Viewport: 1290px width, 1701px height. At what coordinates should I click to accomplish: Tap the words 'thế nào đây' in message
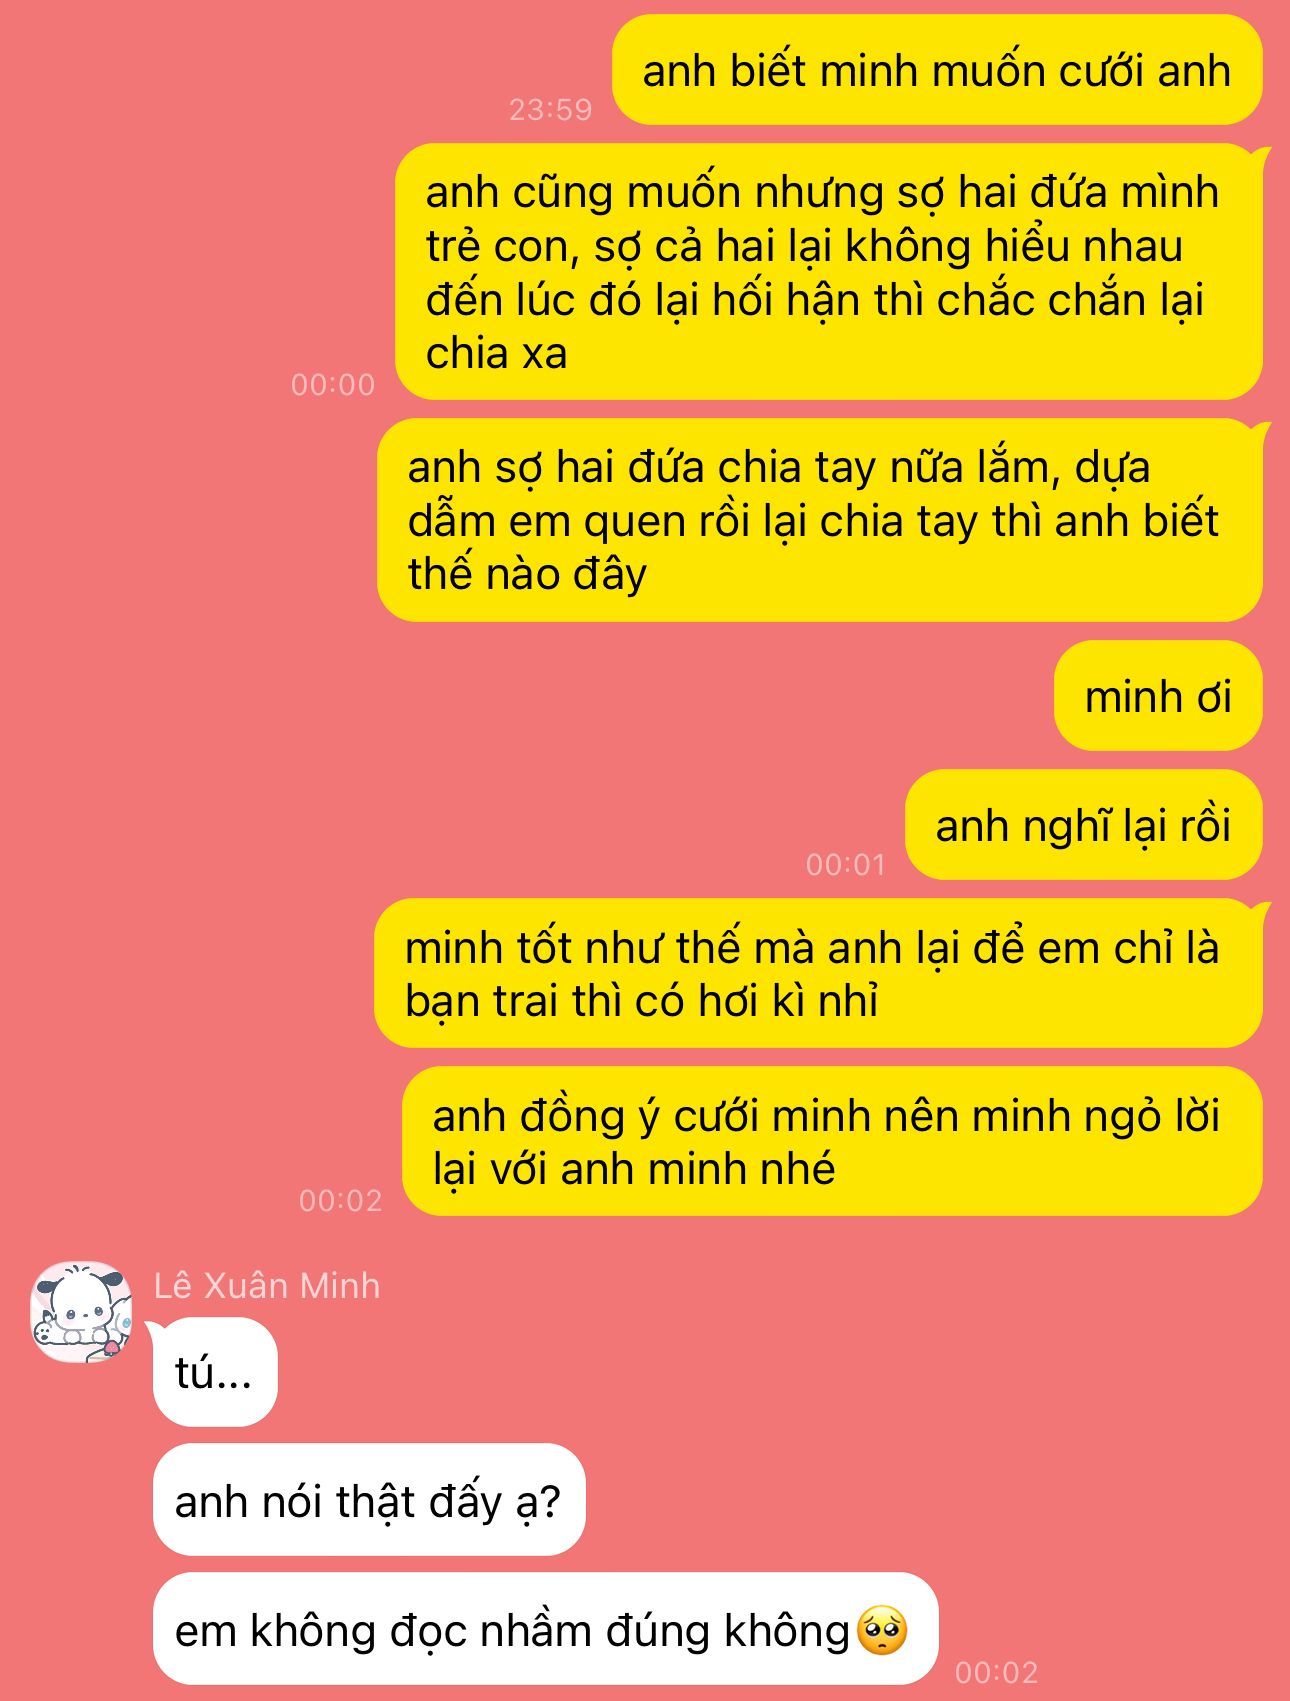click(527, 574)
